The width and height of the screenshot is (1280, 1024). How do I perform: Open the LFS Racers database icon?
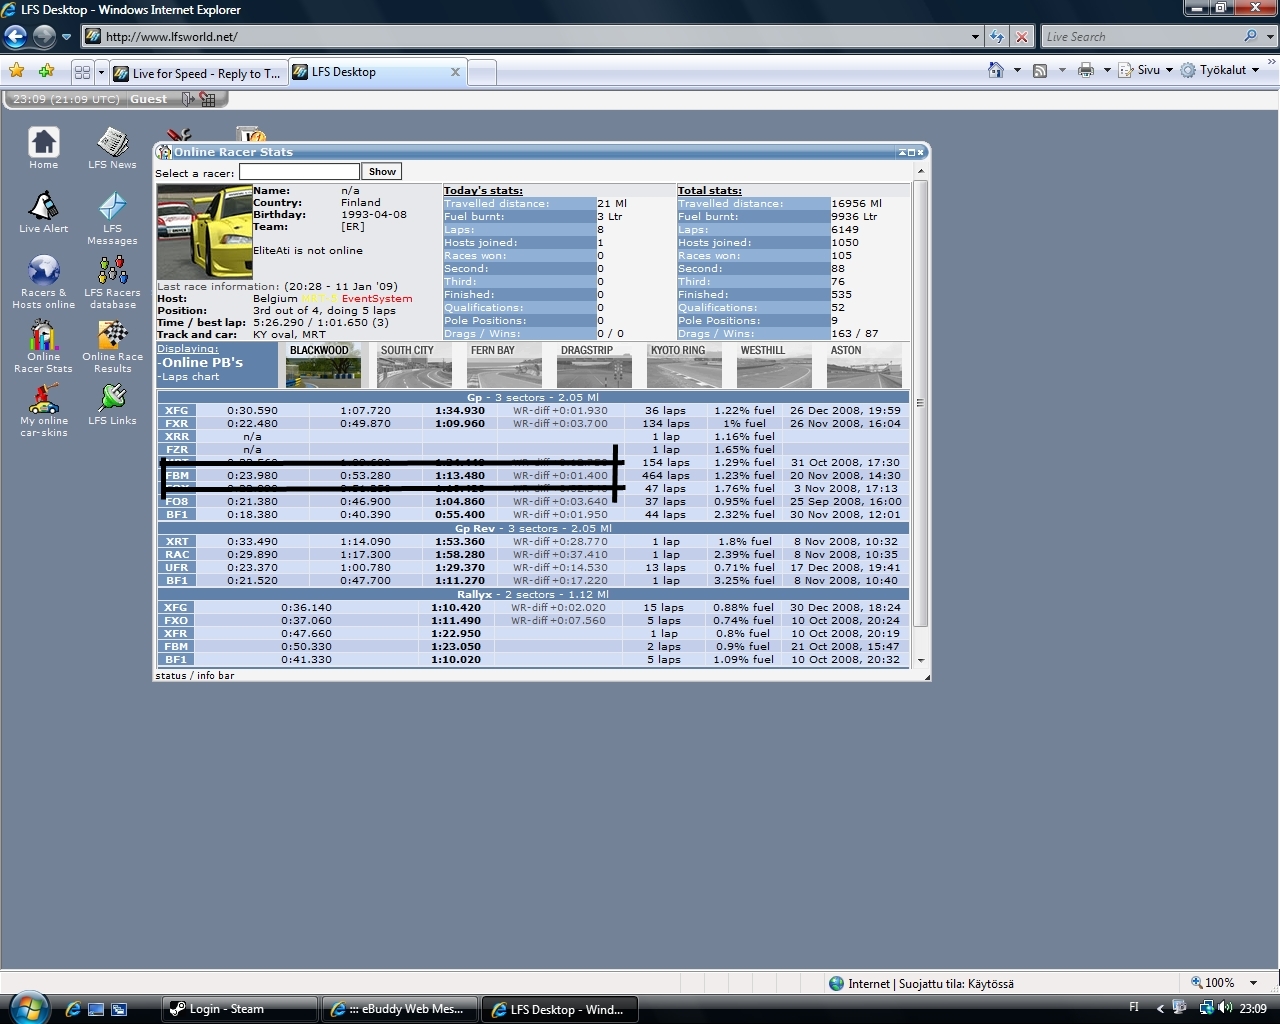(x=112, y=271)
